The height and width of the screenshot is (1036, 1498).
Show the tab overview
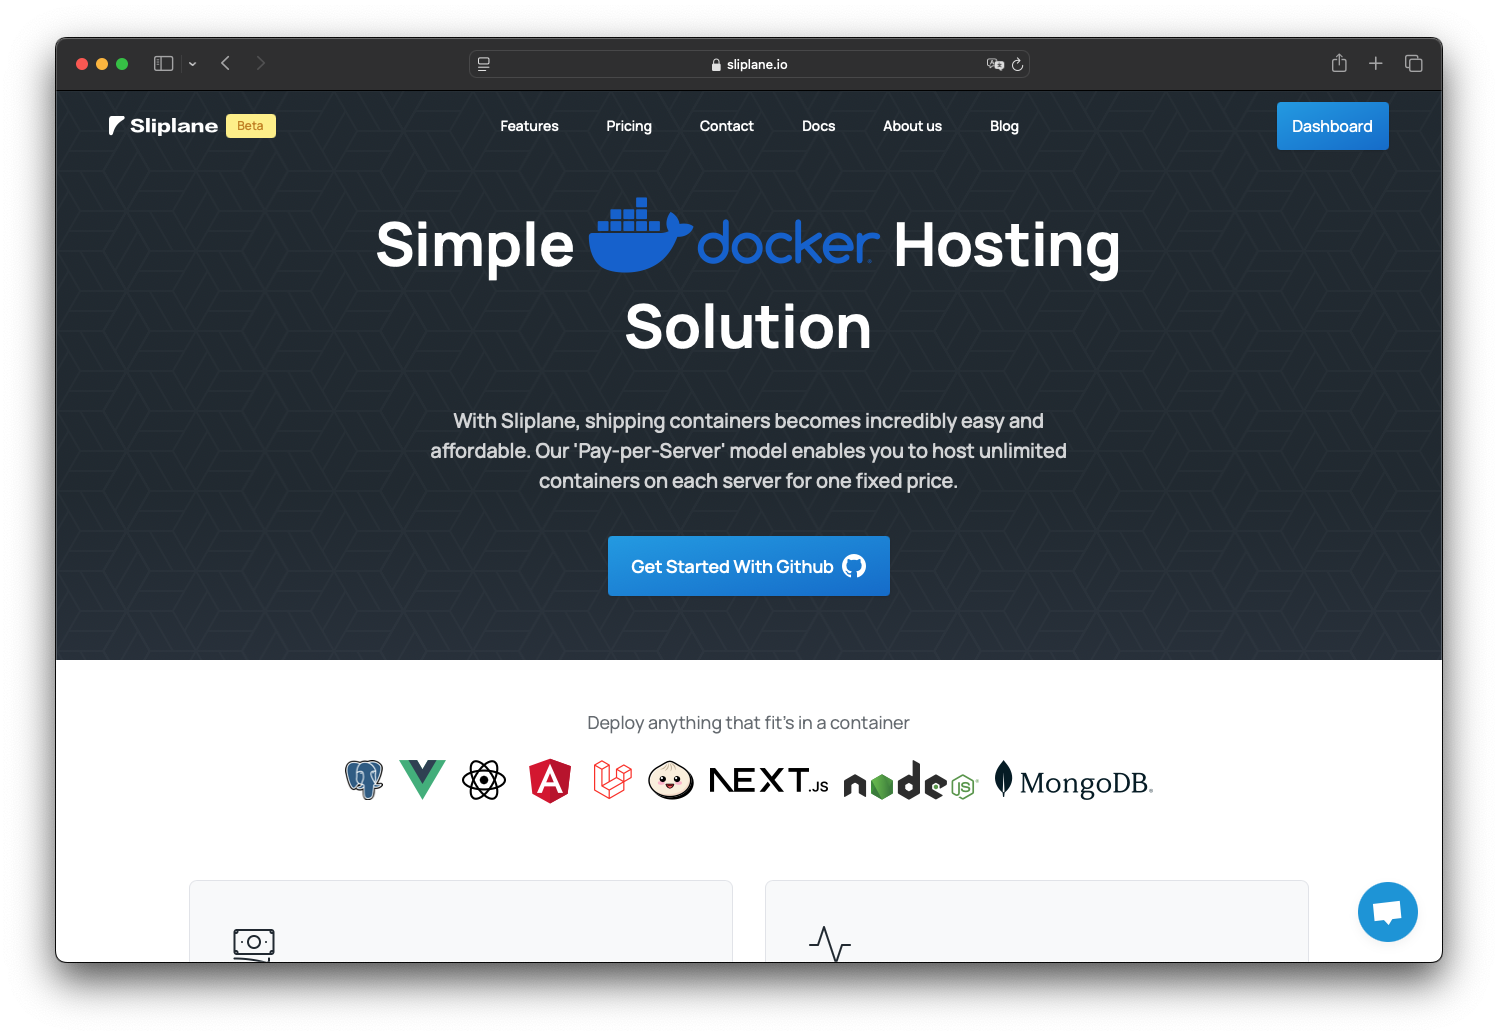(1414, 63)
